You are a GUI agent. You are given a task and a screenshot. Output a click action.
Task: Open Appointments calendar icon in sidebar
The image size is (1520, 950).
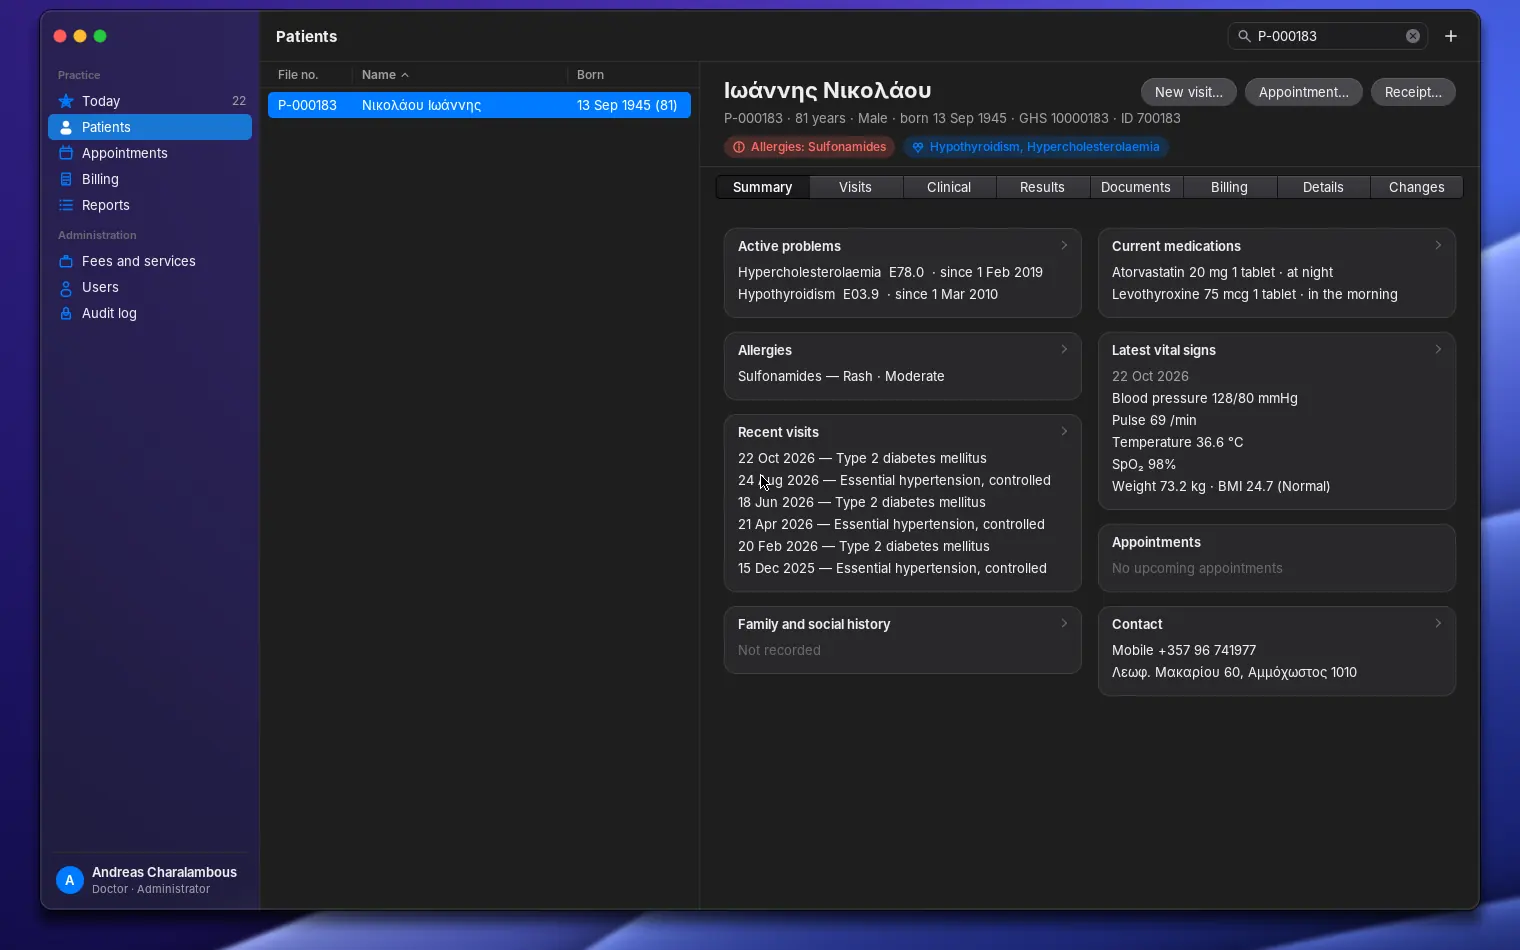coord(66,153)
